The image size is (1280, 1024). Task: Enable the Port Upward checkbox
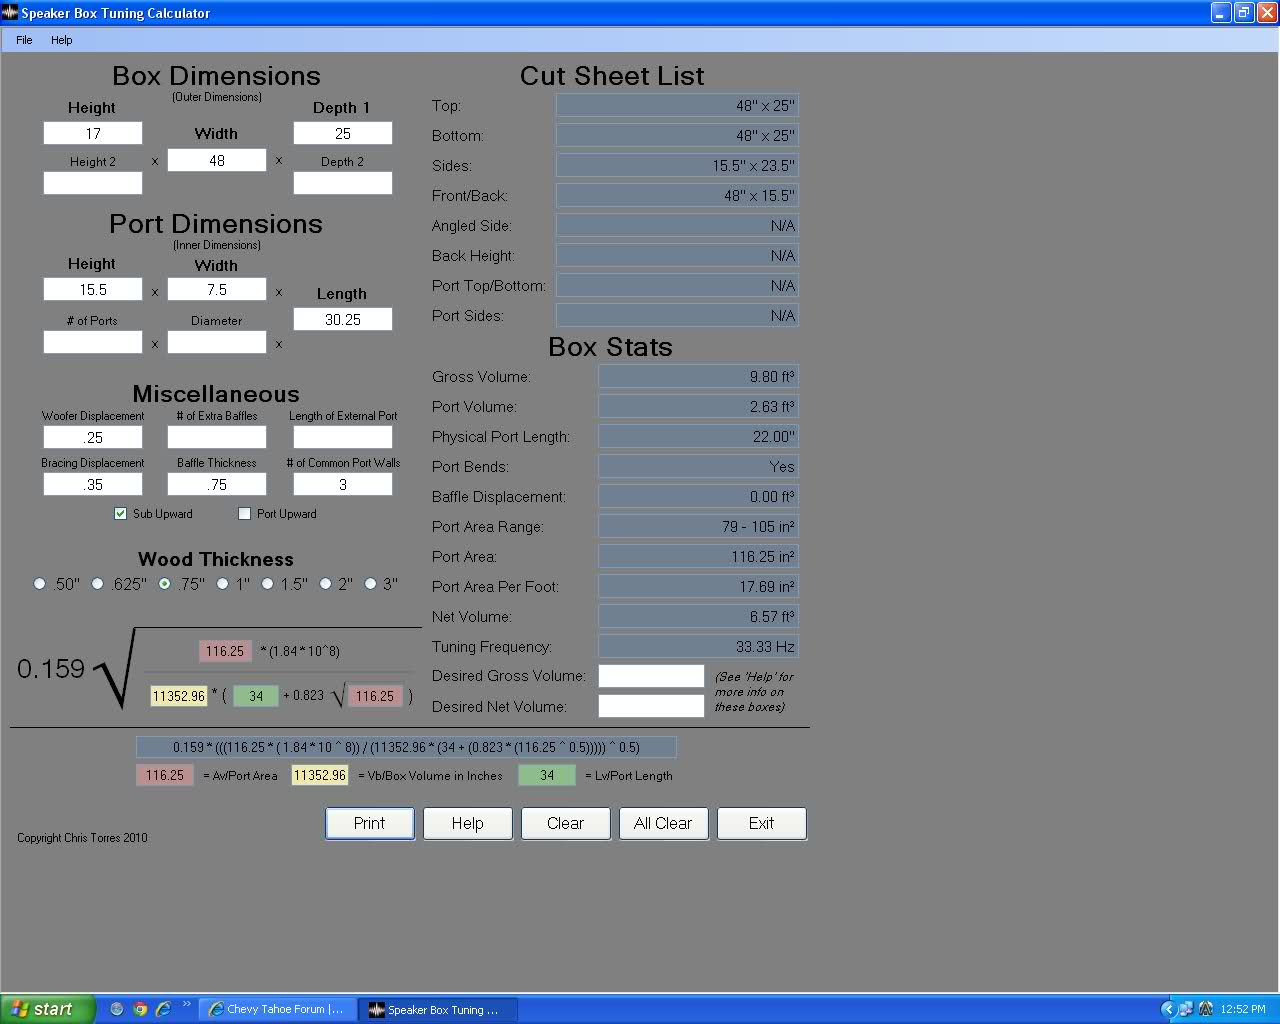pos(244,513)
